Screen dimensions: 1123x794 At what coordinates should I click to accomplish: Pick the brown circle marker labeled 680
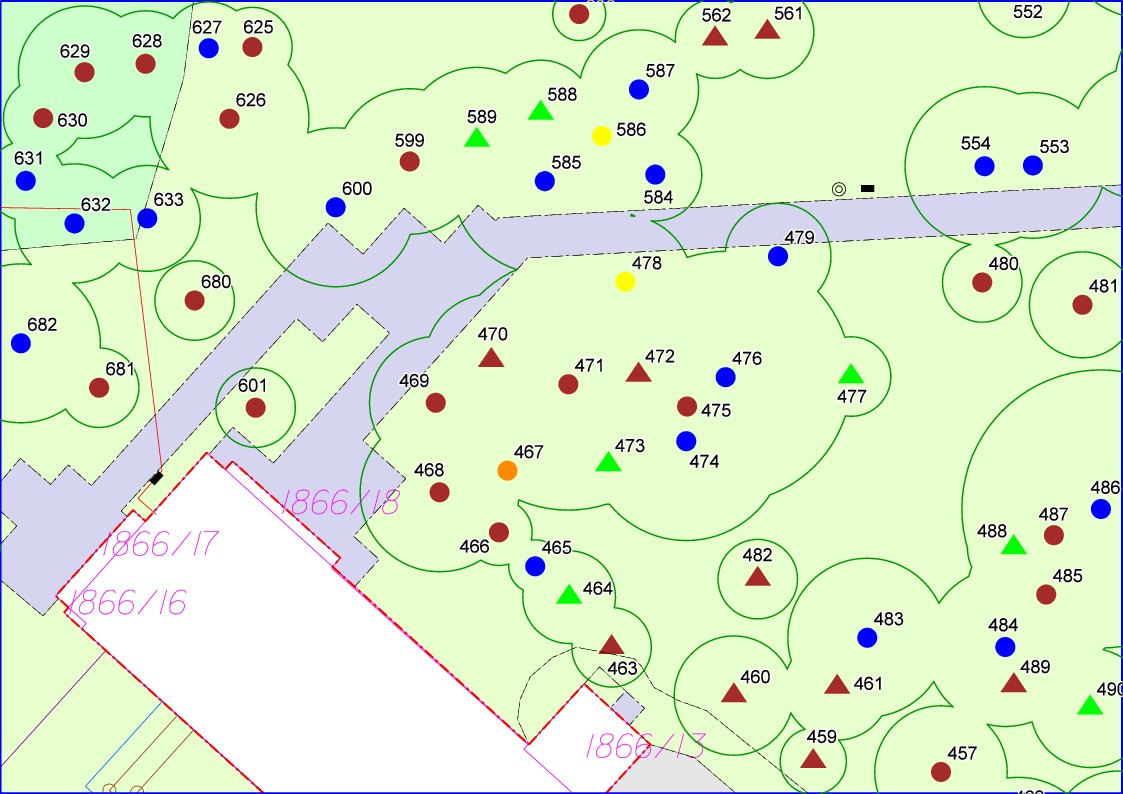194,300
